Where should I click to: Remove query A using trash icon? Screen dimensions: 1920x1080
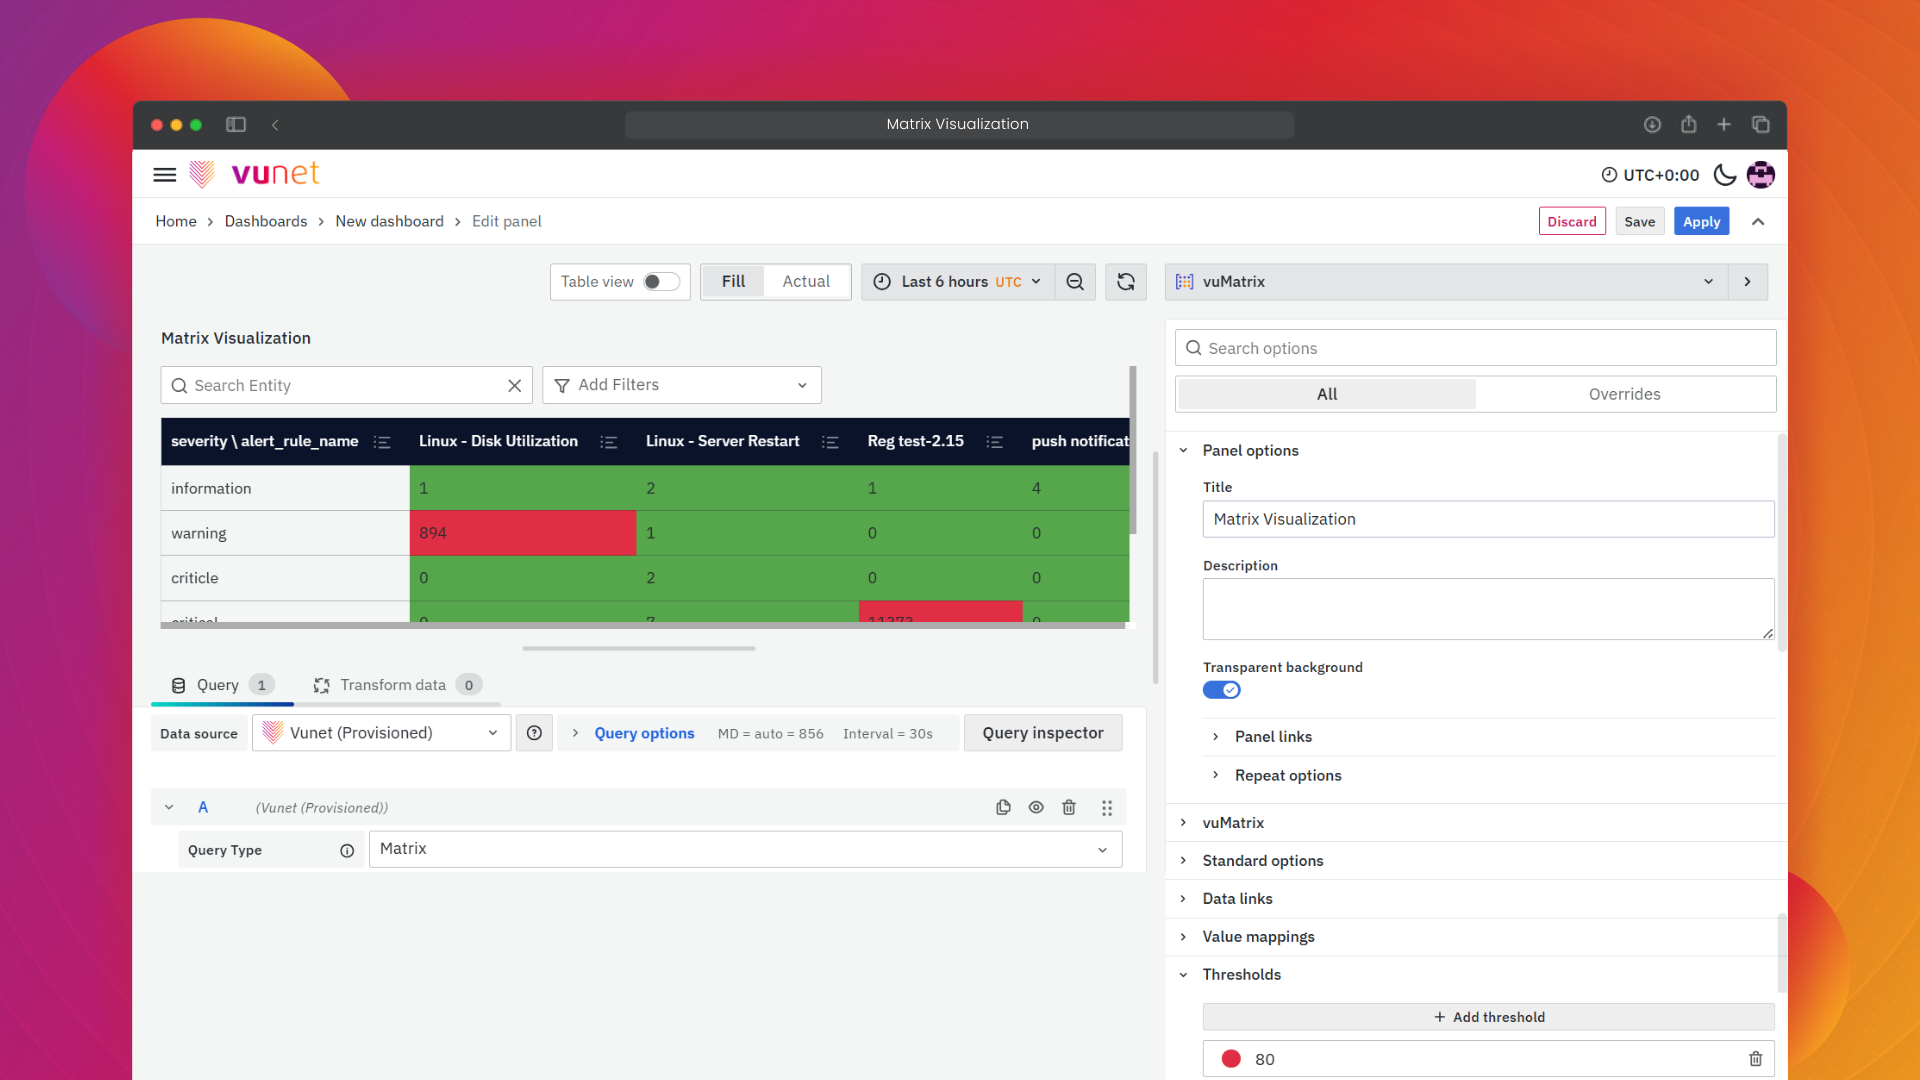[x=1069, y=807]
